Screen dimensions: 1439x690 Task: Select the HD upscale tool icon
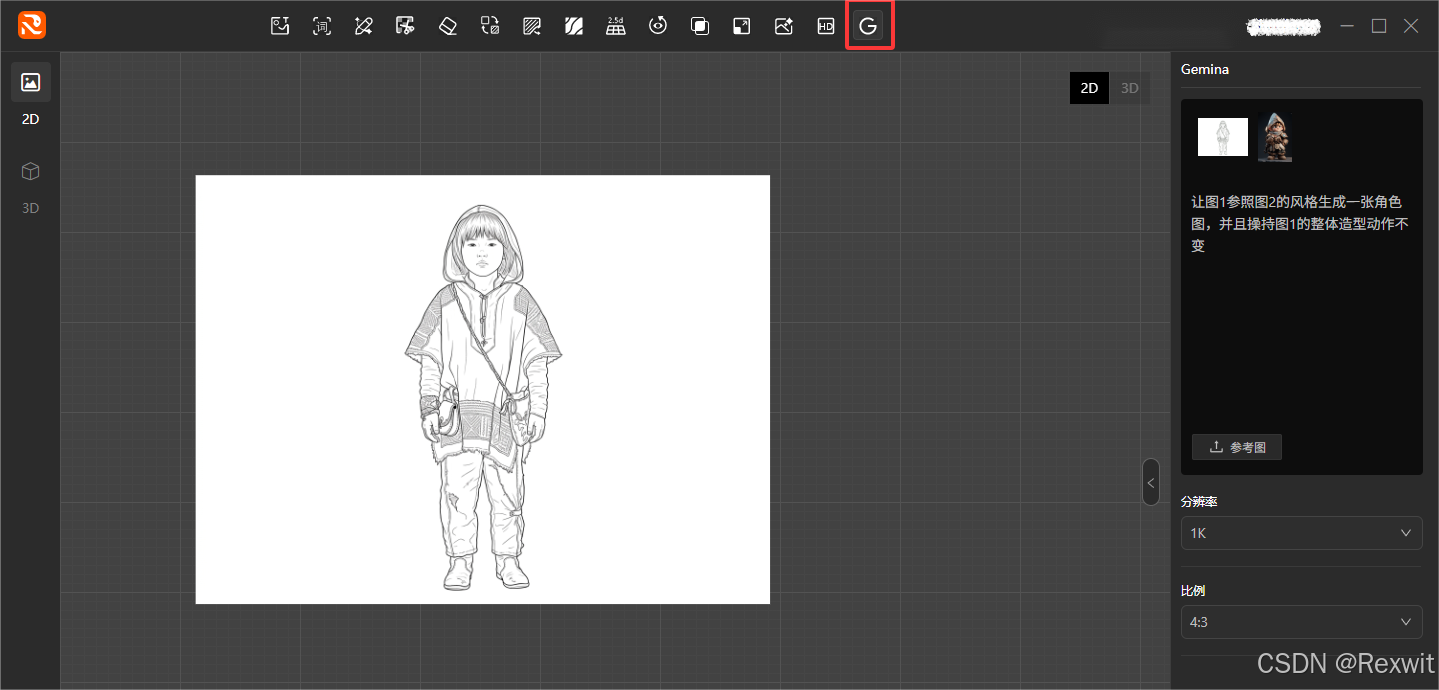click(x=825, y=26)
